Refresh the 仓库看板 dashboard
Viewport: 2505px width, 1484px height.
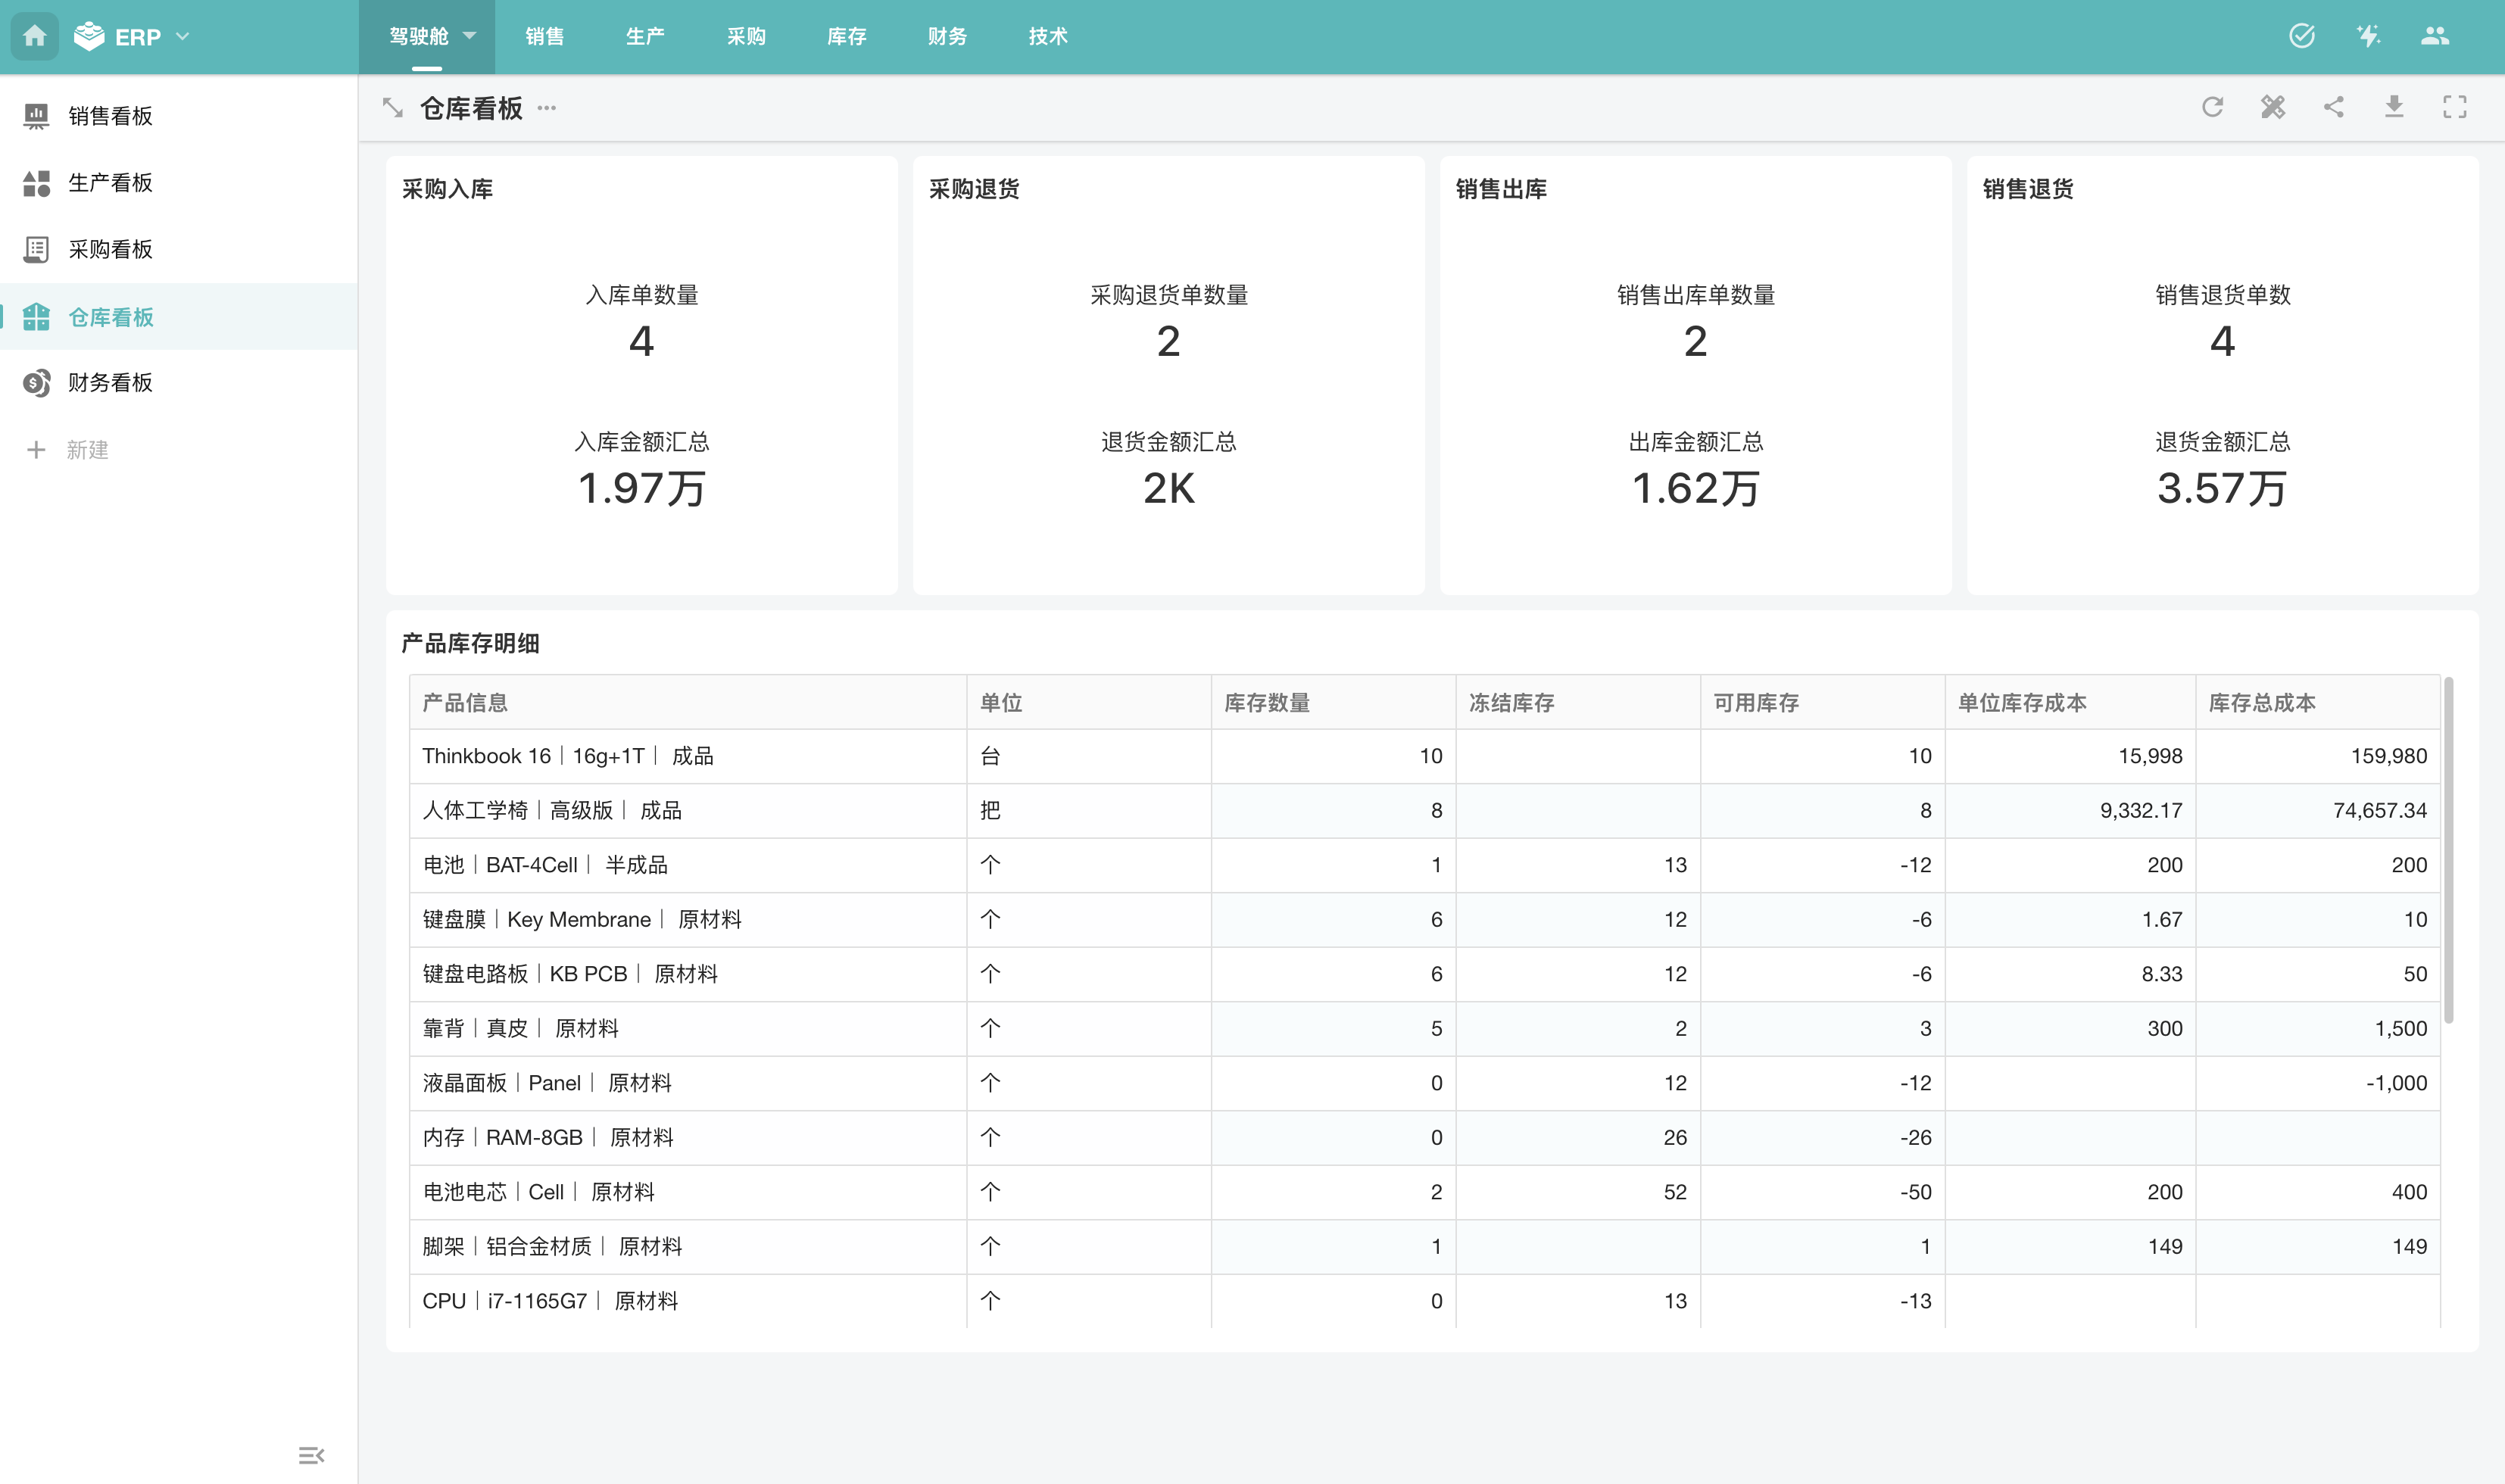pos(2212,107)
